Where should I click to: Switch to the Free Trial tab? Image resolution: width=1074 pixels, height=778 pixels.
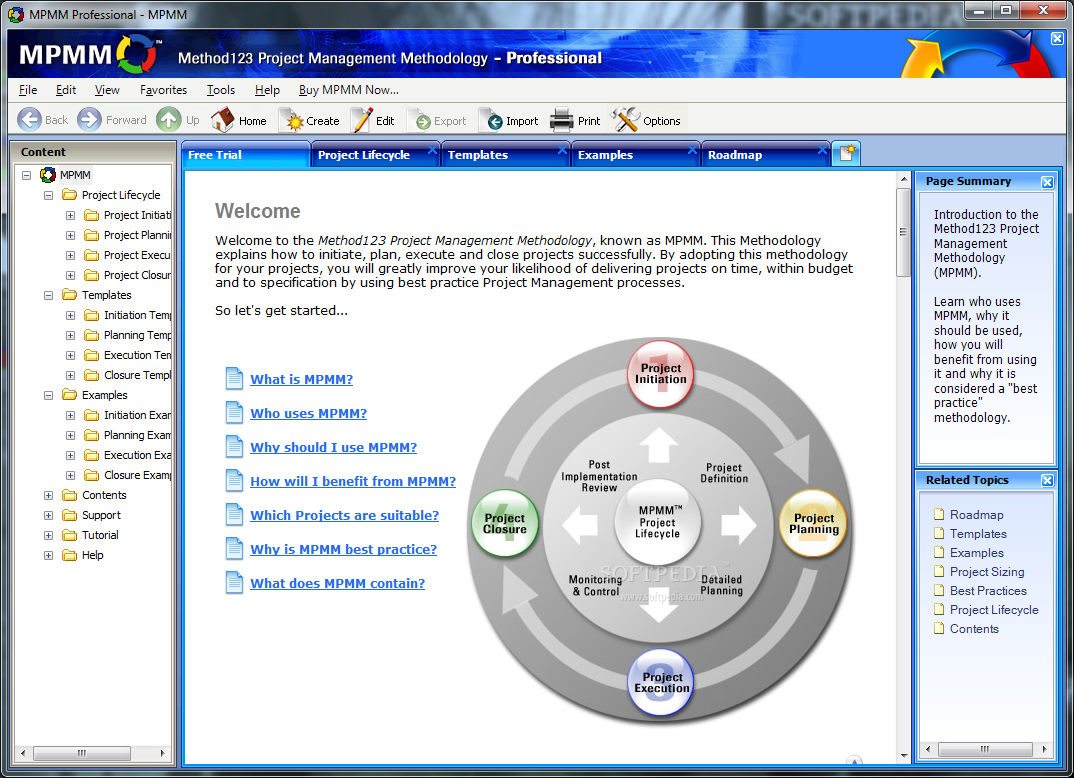pyautogui.click(x=245, y=155)
